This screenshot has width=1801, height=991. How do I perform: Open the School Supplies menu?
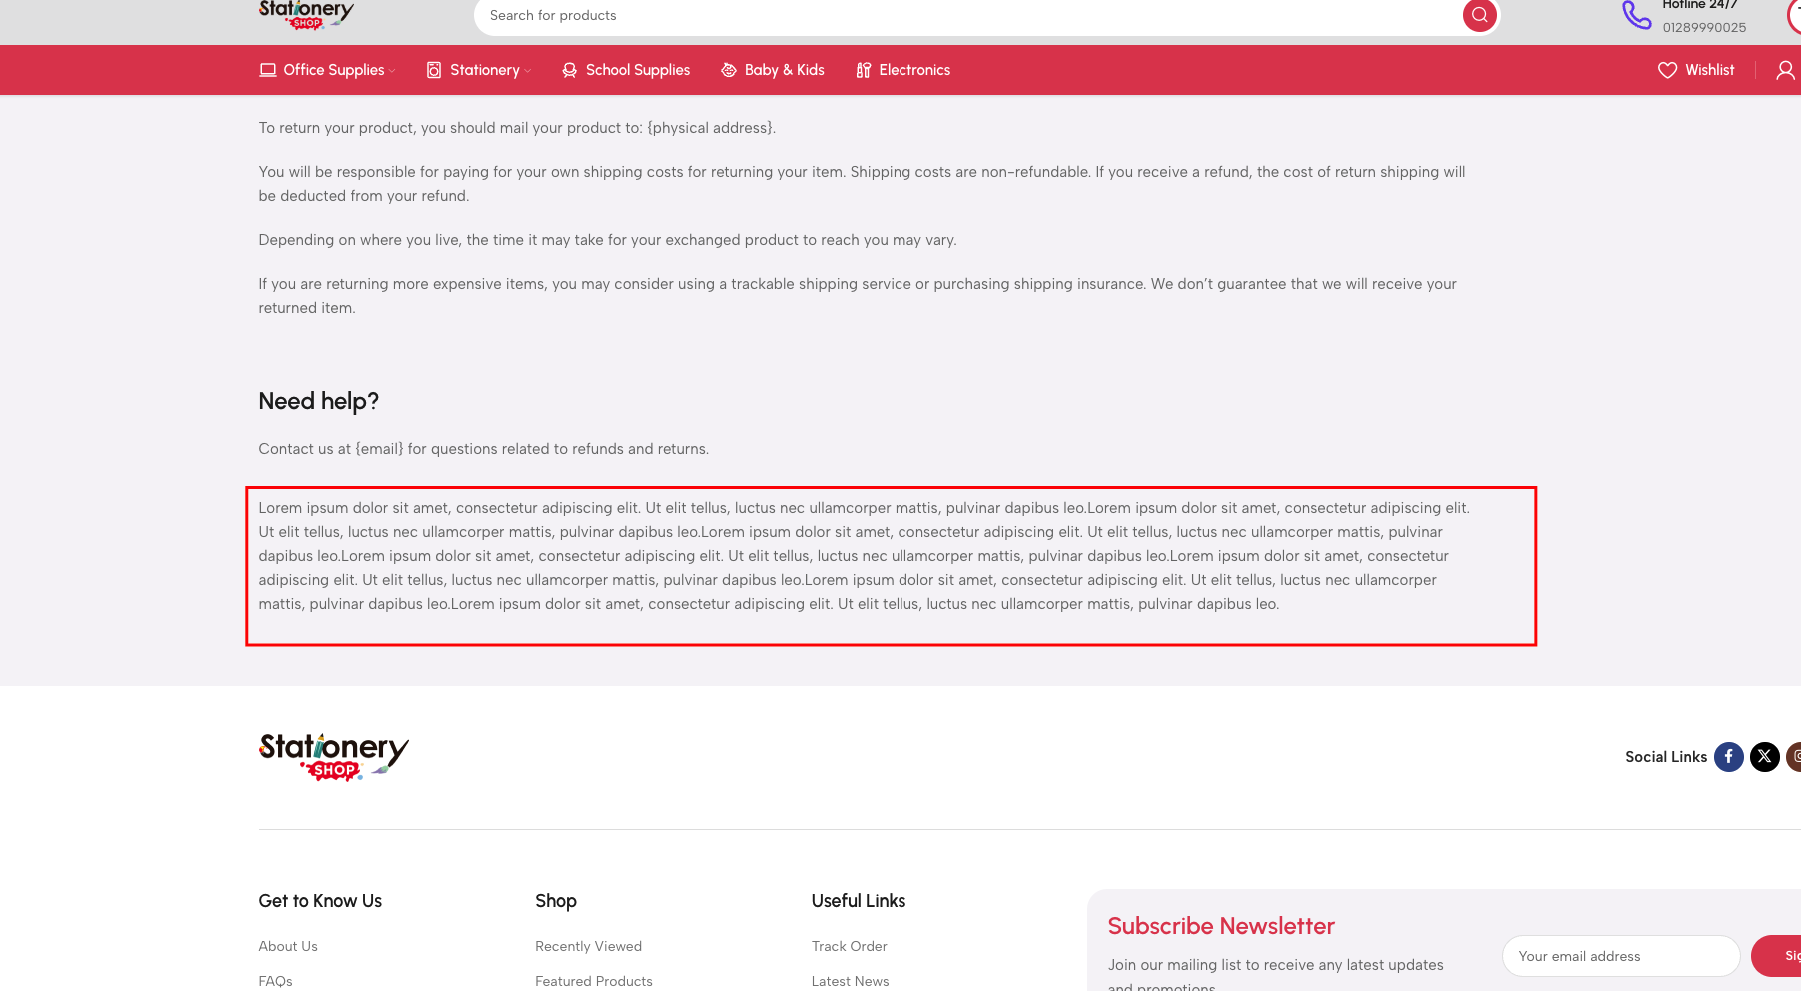(638, 70)
